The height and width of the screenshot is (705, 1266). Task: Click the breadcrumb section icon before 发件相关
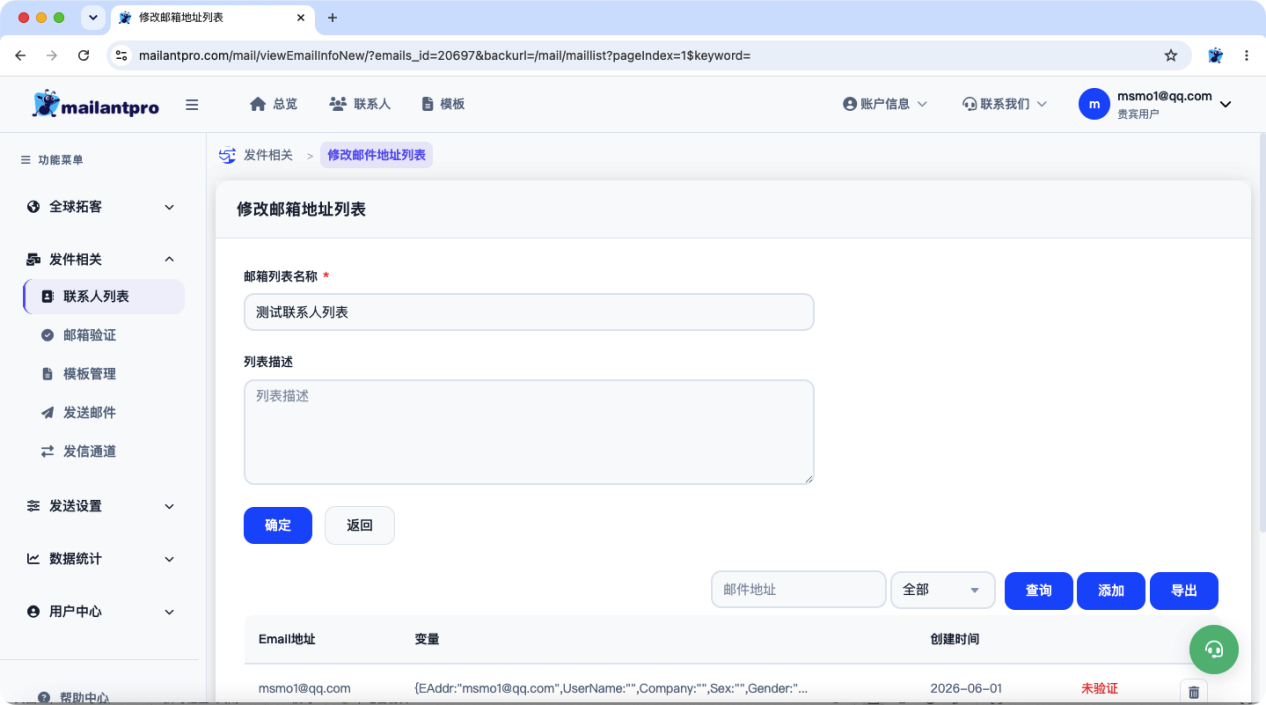pos(228,155)
